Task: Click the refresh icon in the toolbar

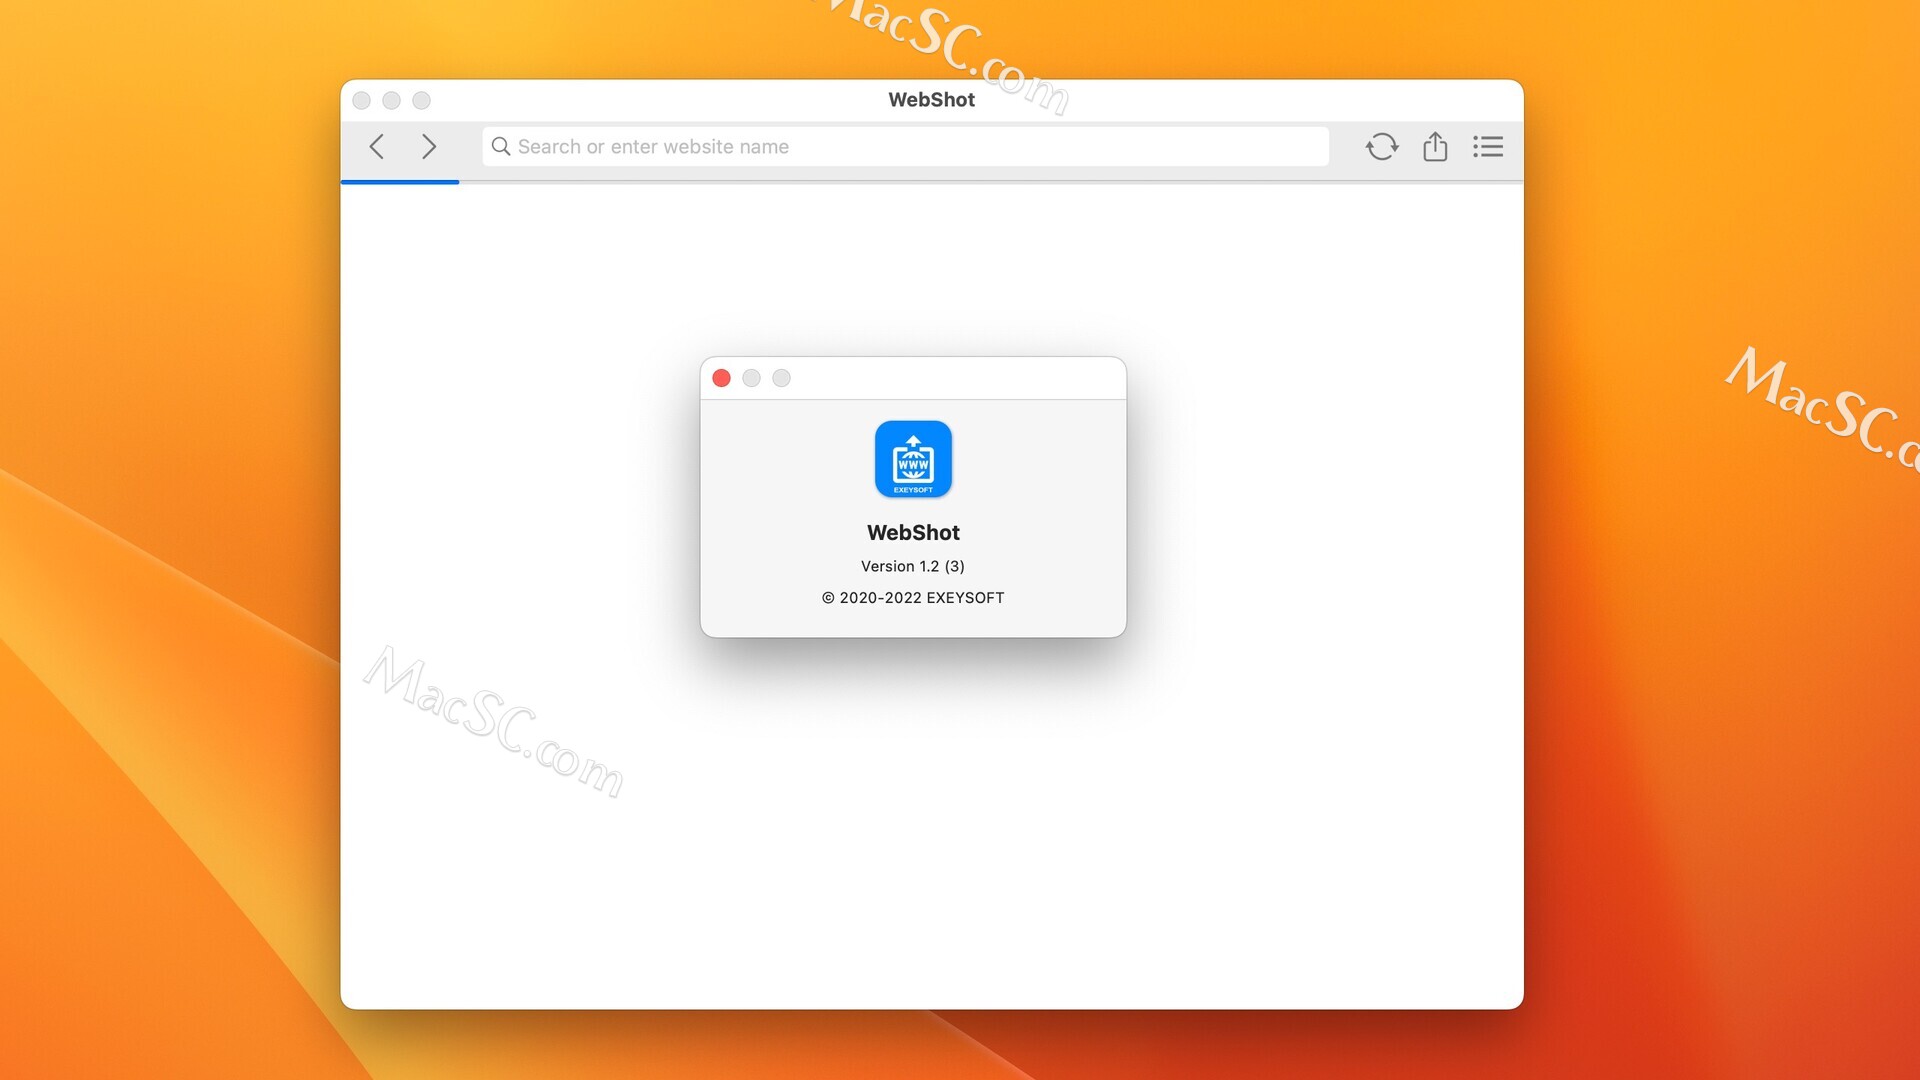Action: 1381,147
